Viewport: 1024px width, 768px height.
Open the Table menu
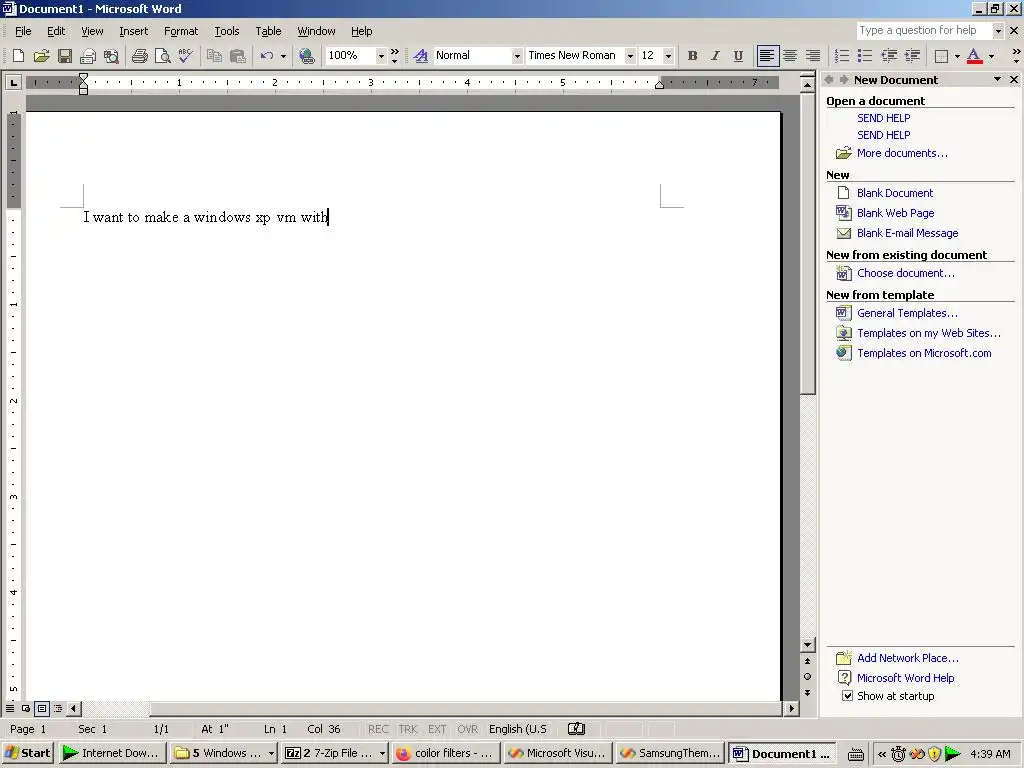[x=268, y=31]
